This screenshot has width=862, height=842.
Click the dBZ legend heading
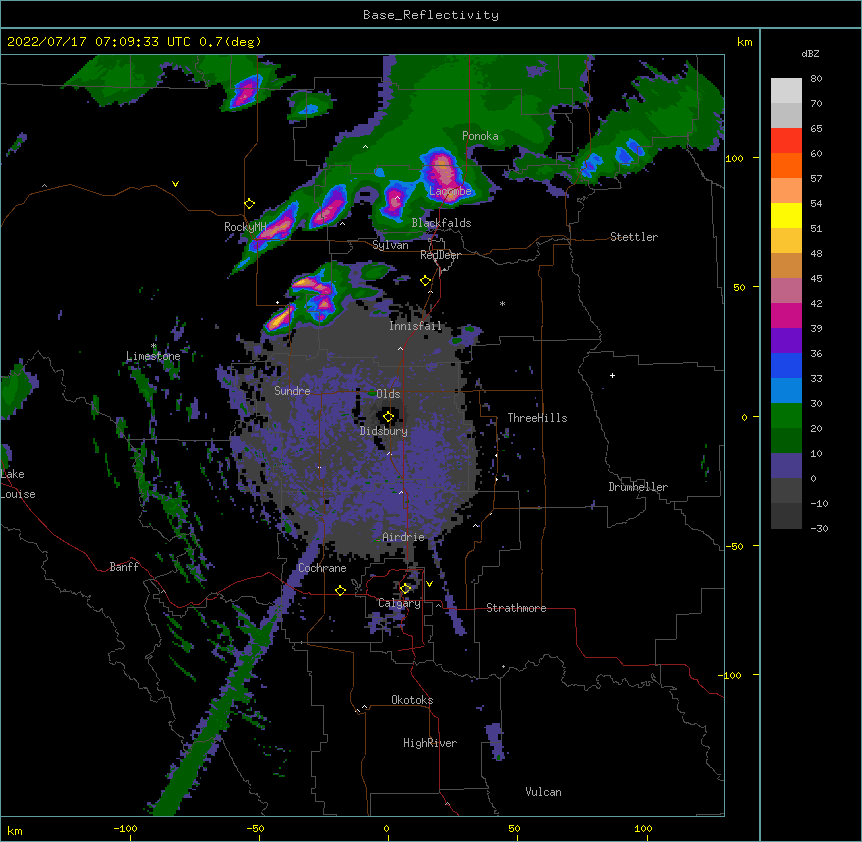(x=810, y=53)
